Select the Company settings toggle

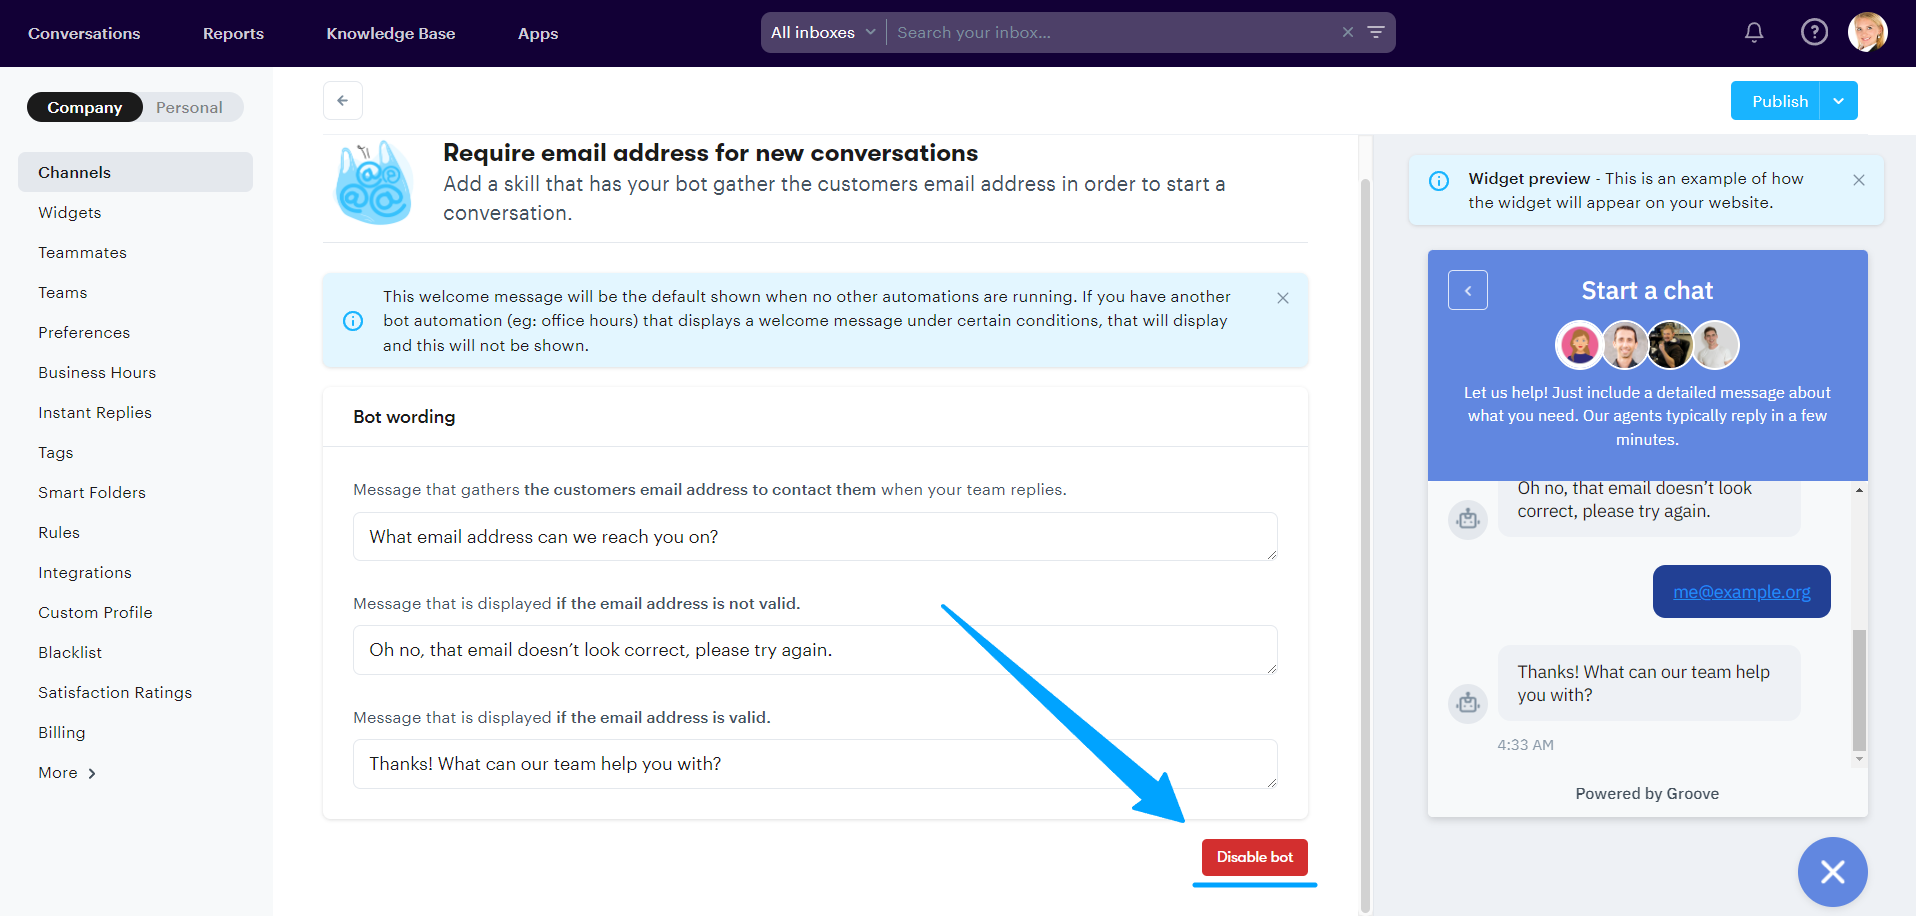point(85,108)
